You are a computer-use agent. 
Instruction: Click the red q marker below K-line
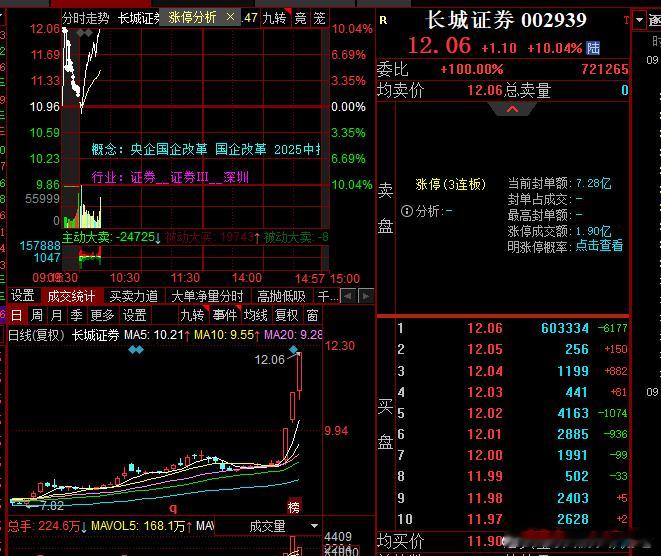(x=173, y=508)
